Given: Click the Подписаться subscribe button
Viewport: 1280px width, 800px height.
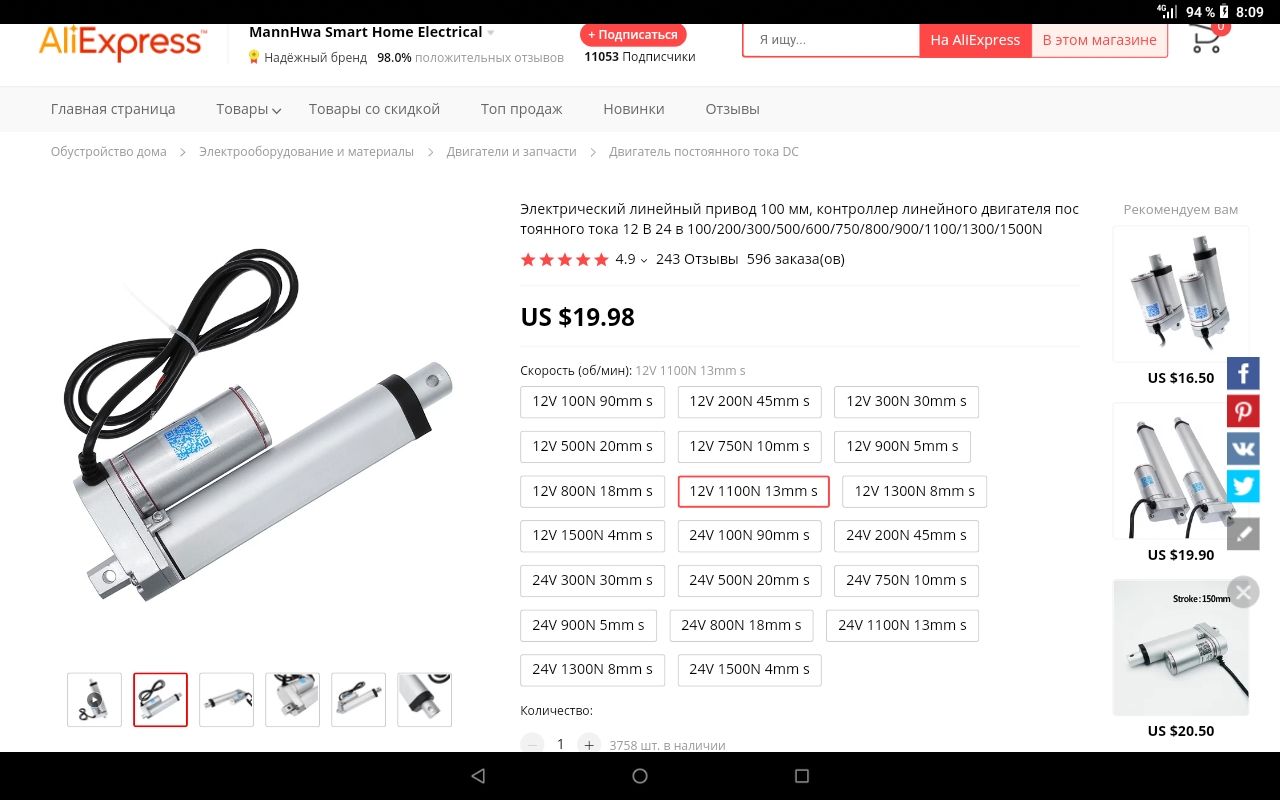Looking at the screenshot, I should 633,35.
